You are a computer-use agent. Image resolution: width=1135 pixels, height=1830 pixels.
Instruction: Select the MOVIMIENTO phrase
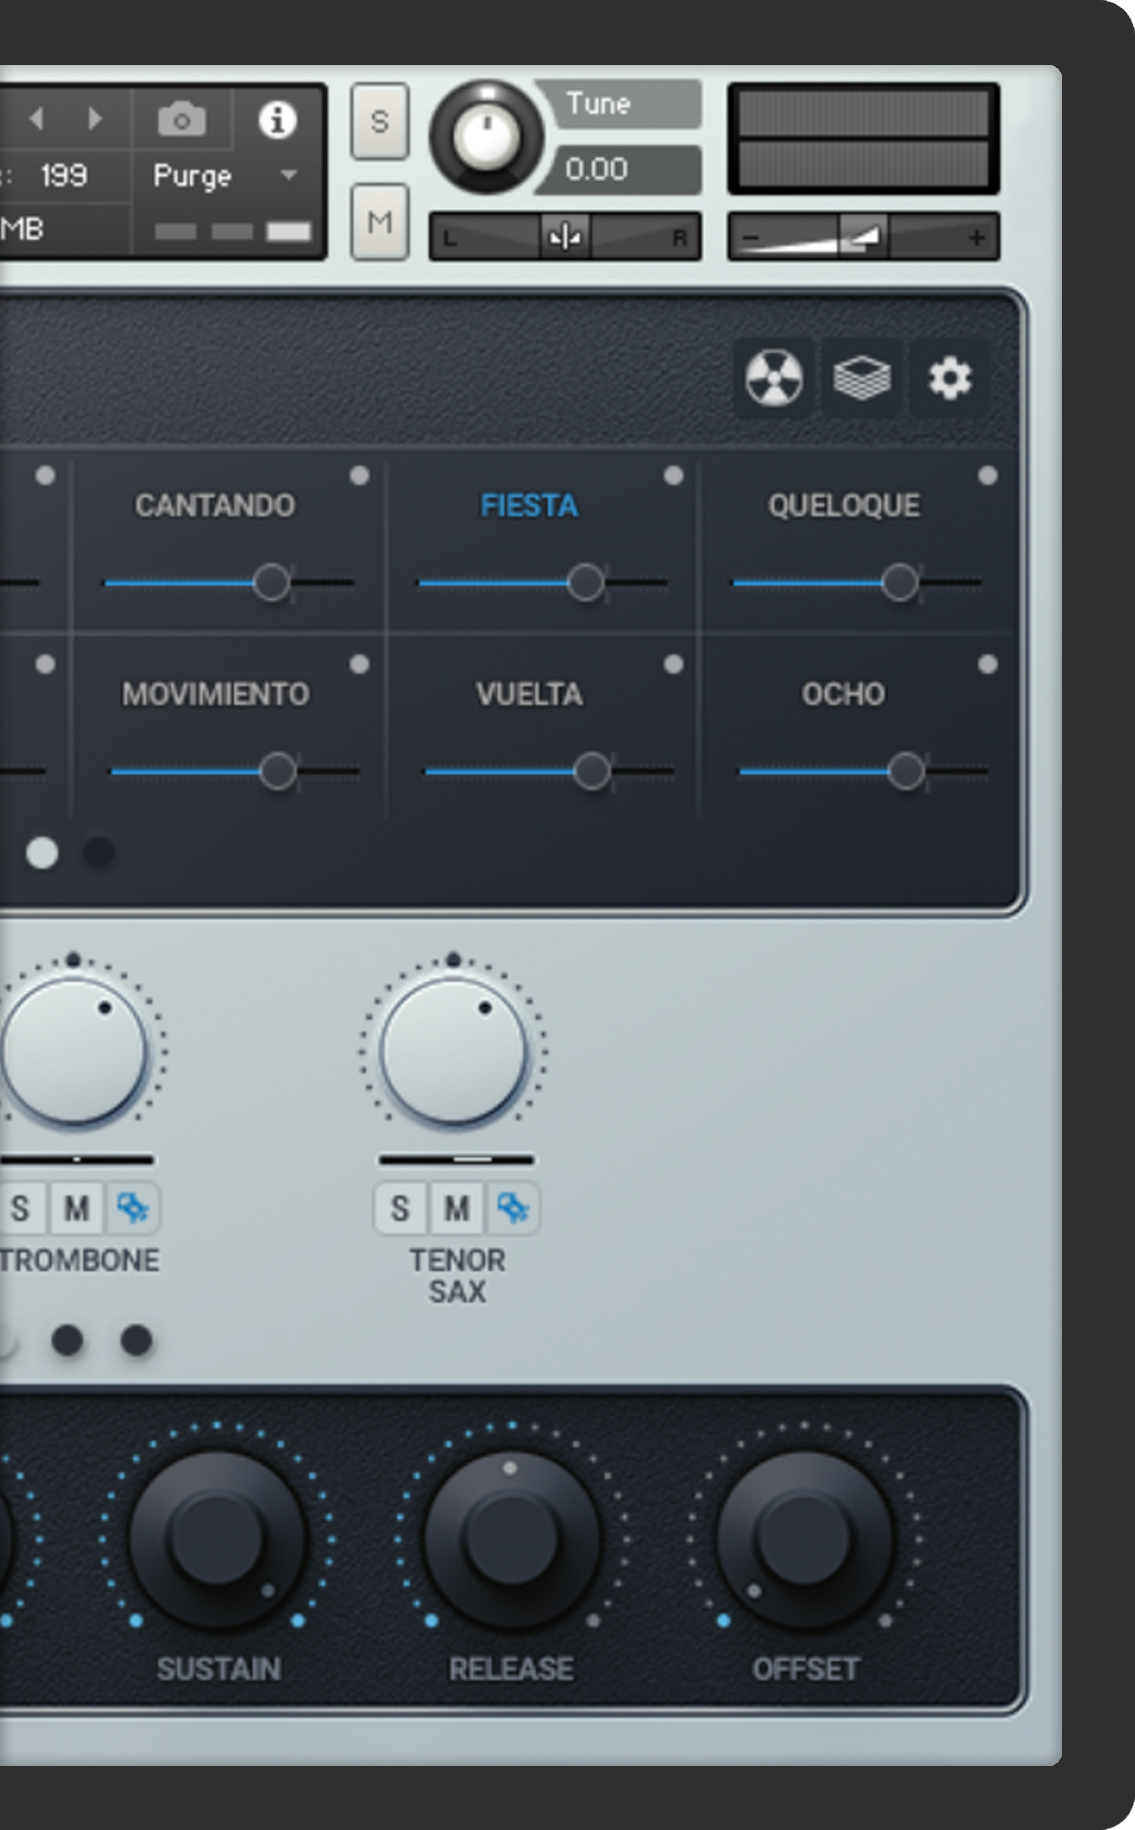[x=215, y=694]
